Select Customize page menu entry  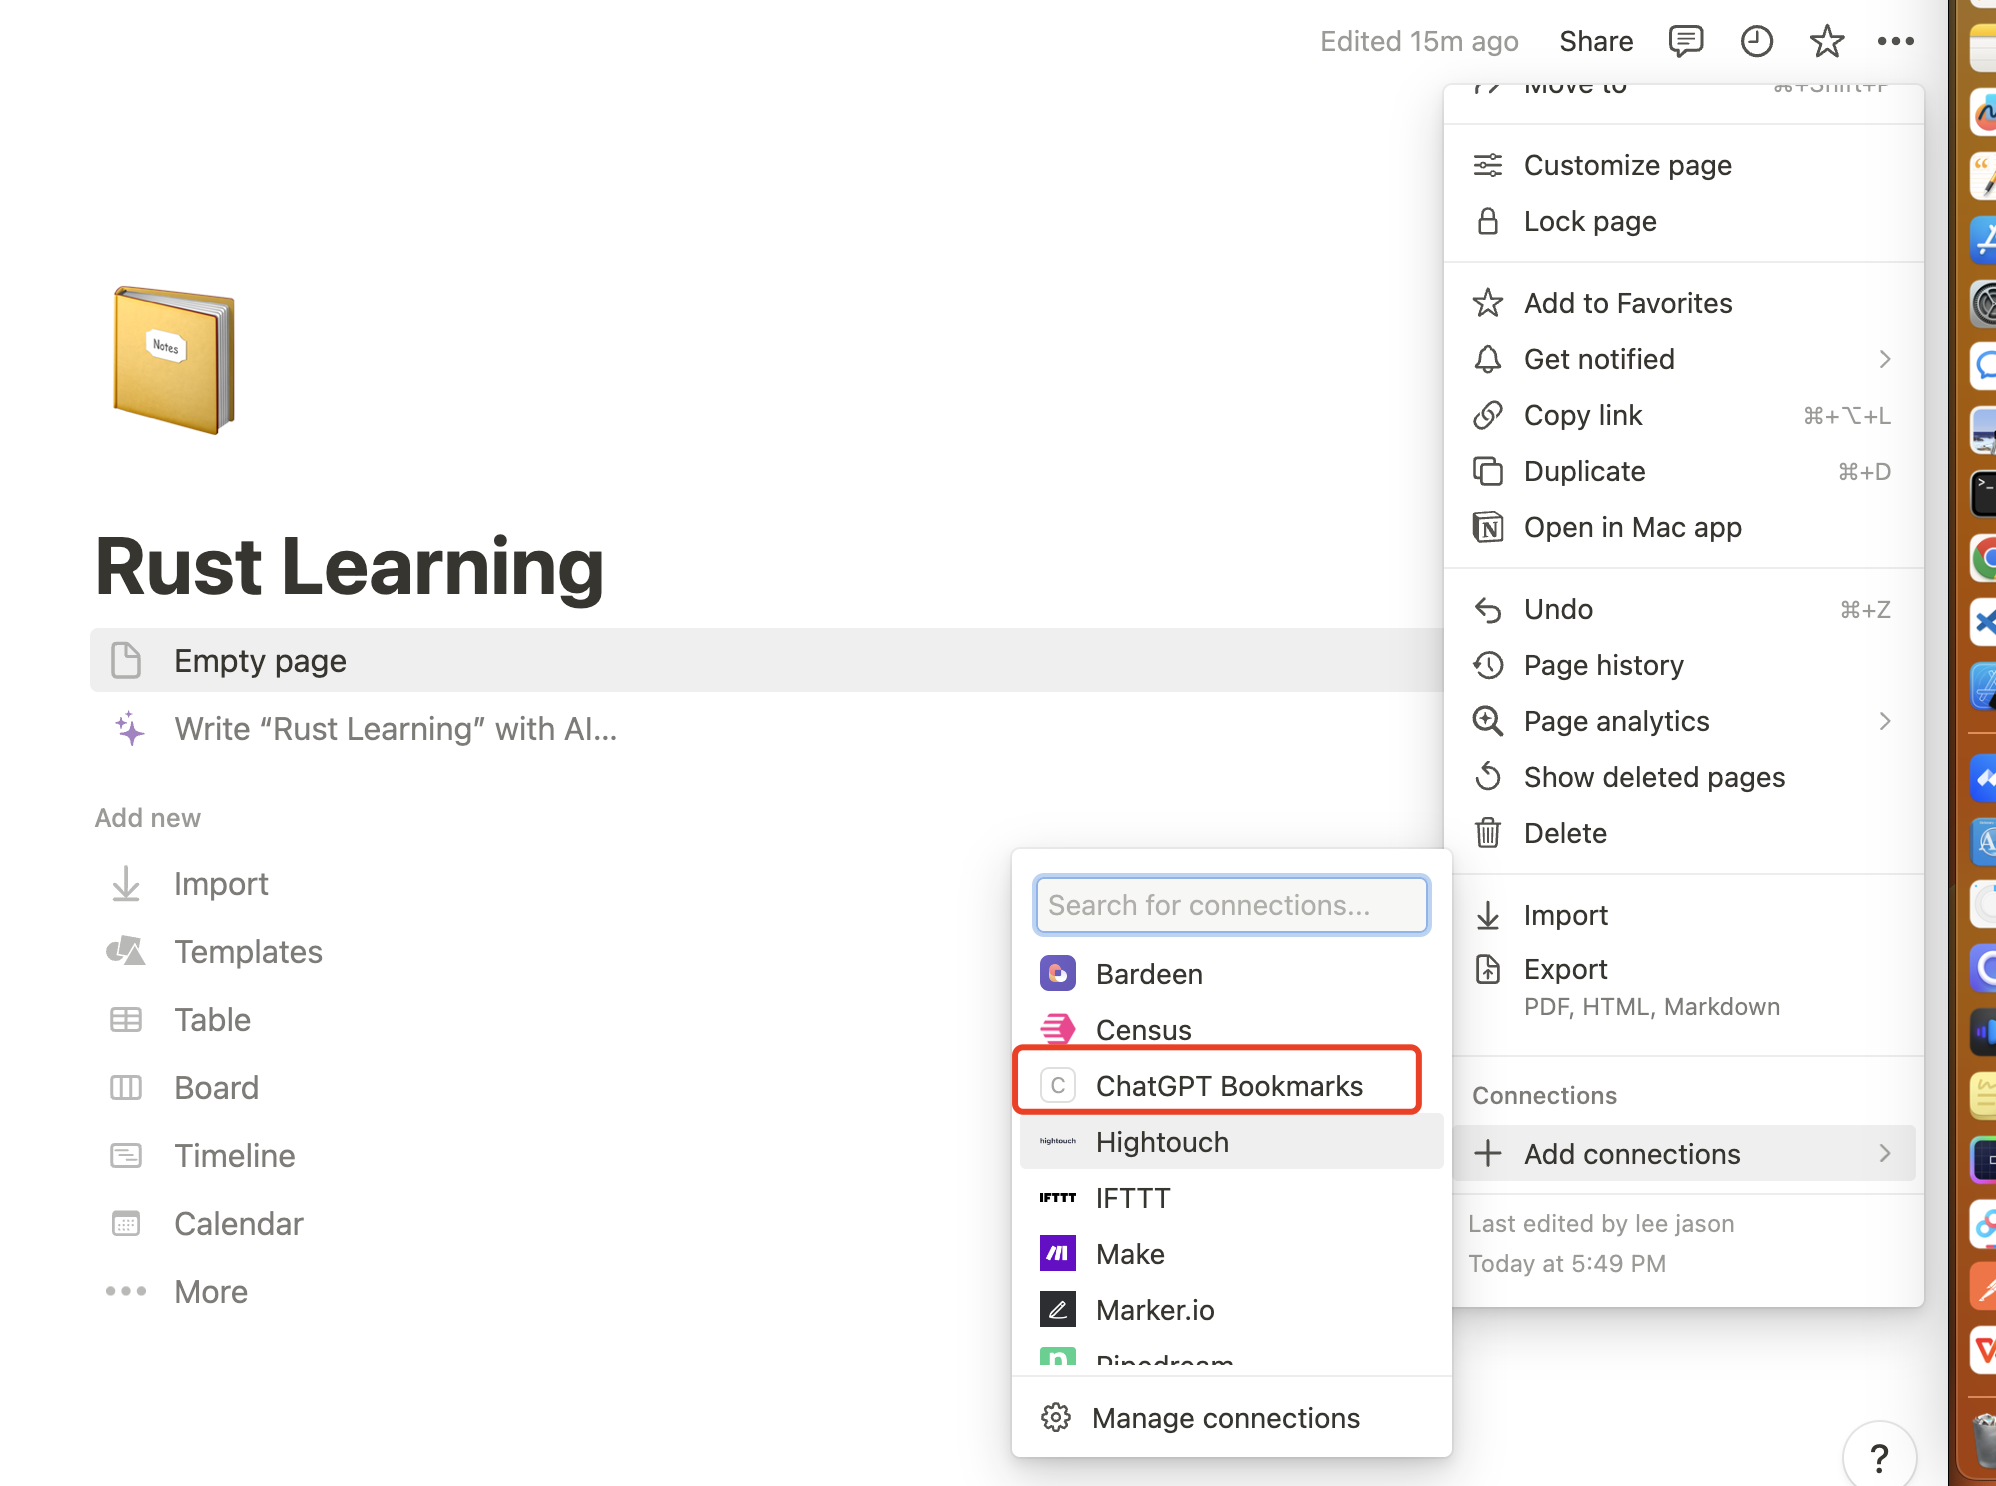1627,165
